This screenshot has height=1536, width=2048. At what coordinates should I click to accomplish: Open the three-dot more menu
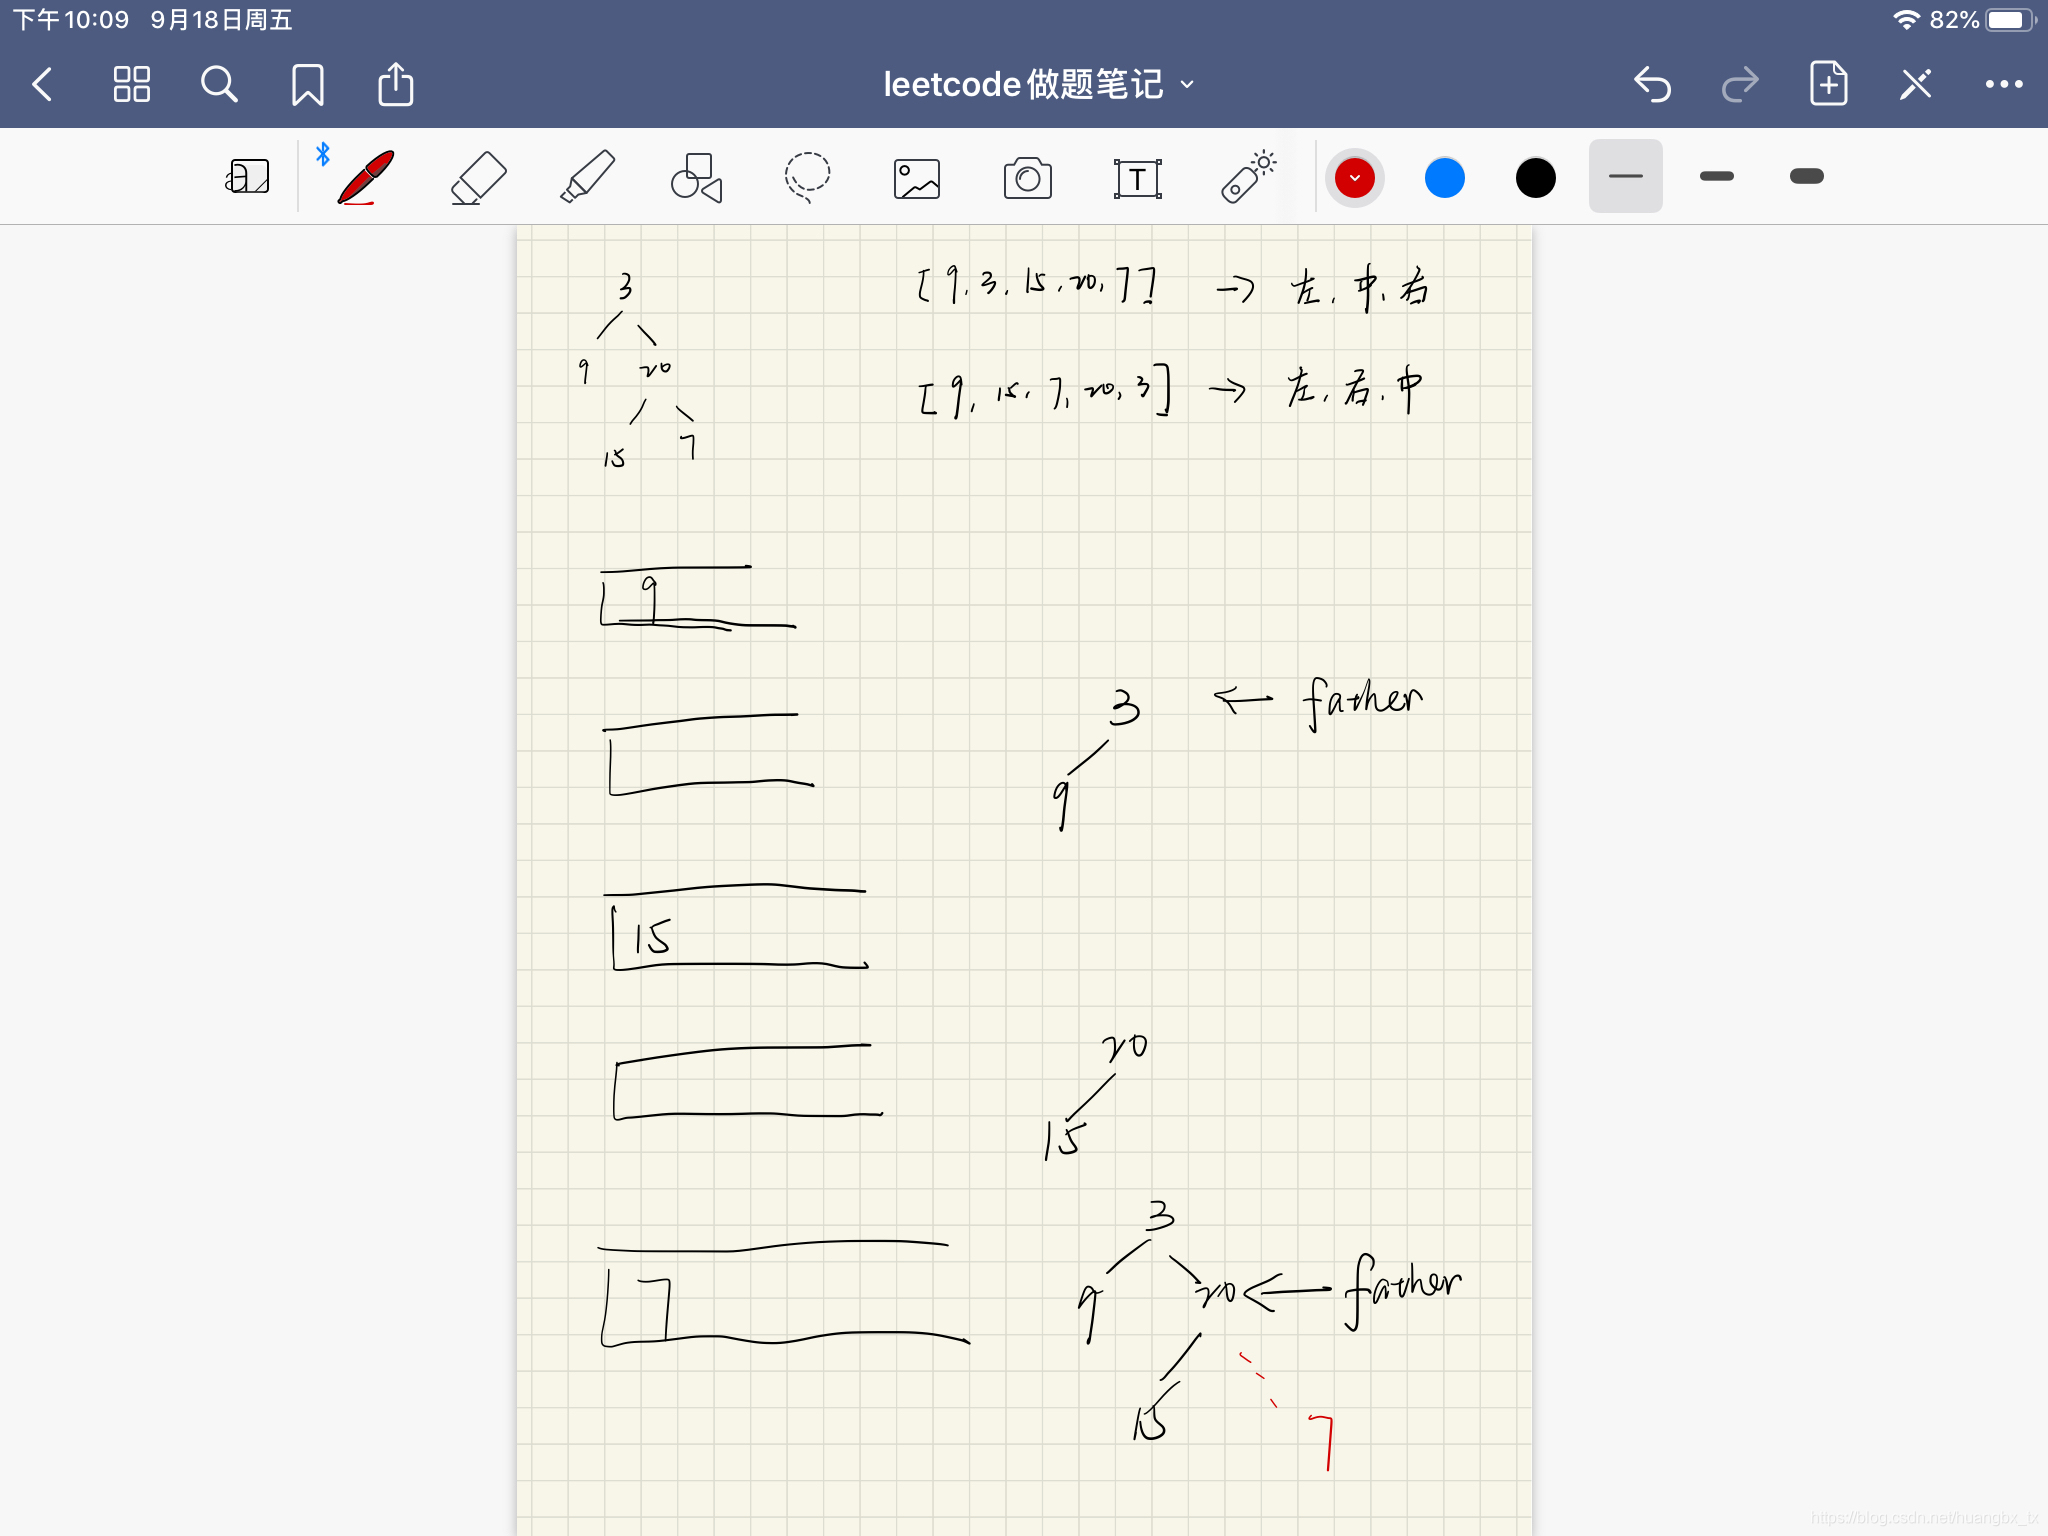coord(2003,85)
